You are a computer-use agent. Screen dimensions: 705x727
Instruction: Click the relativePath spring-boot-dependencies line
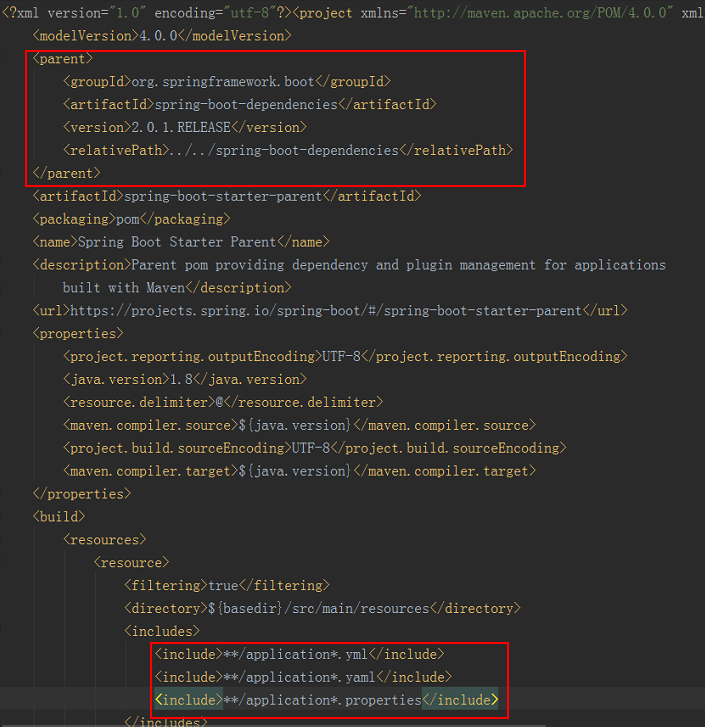pos(288,150)
